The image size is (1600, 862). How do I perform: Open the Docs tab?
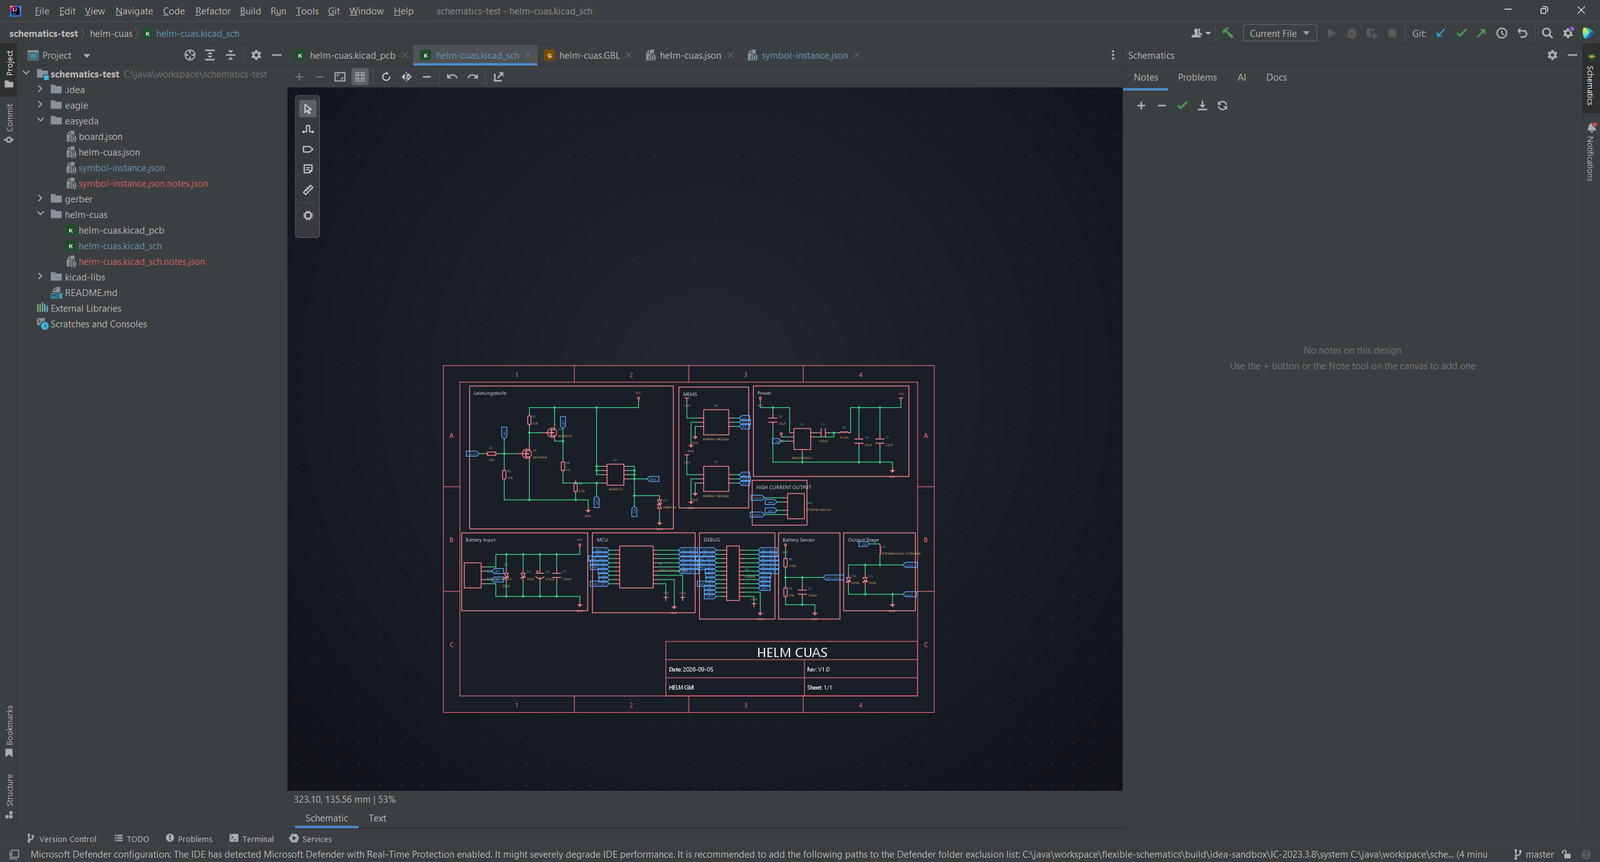1276,77
